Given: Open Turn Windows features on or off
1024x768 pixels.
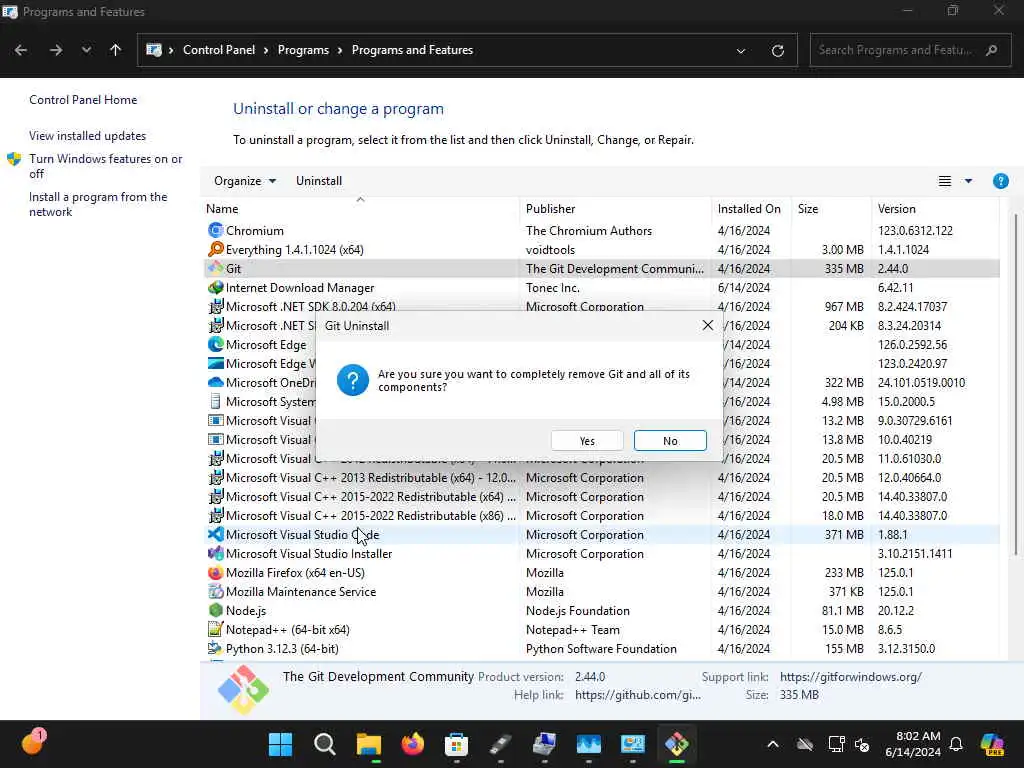Looking at the screenshot, I should tap(105, 166).
